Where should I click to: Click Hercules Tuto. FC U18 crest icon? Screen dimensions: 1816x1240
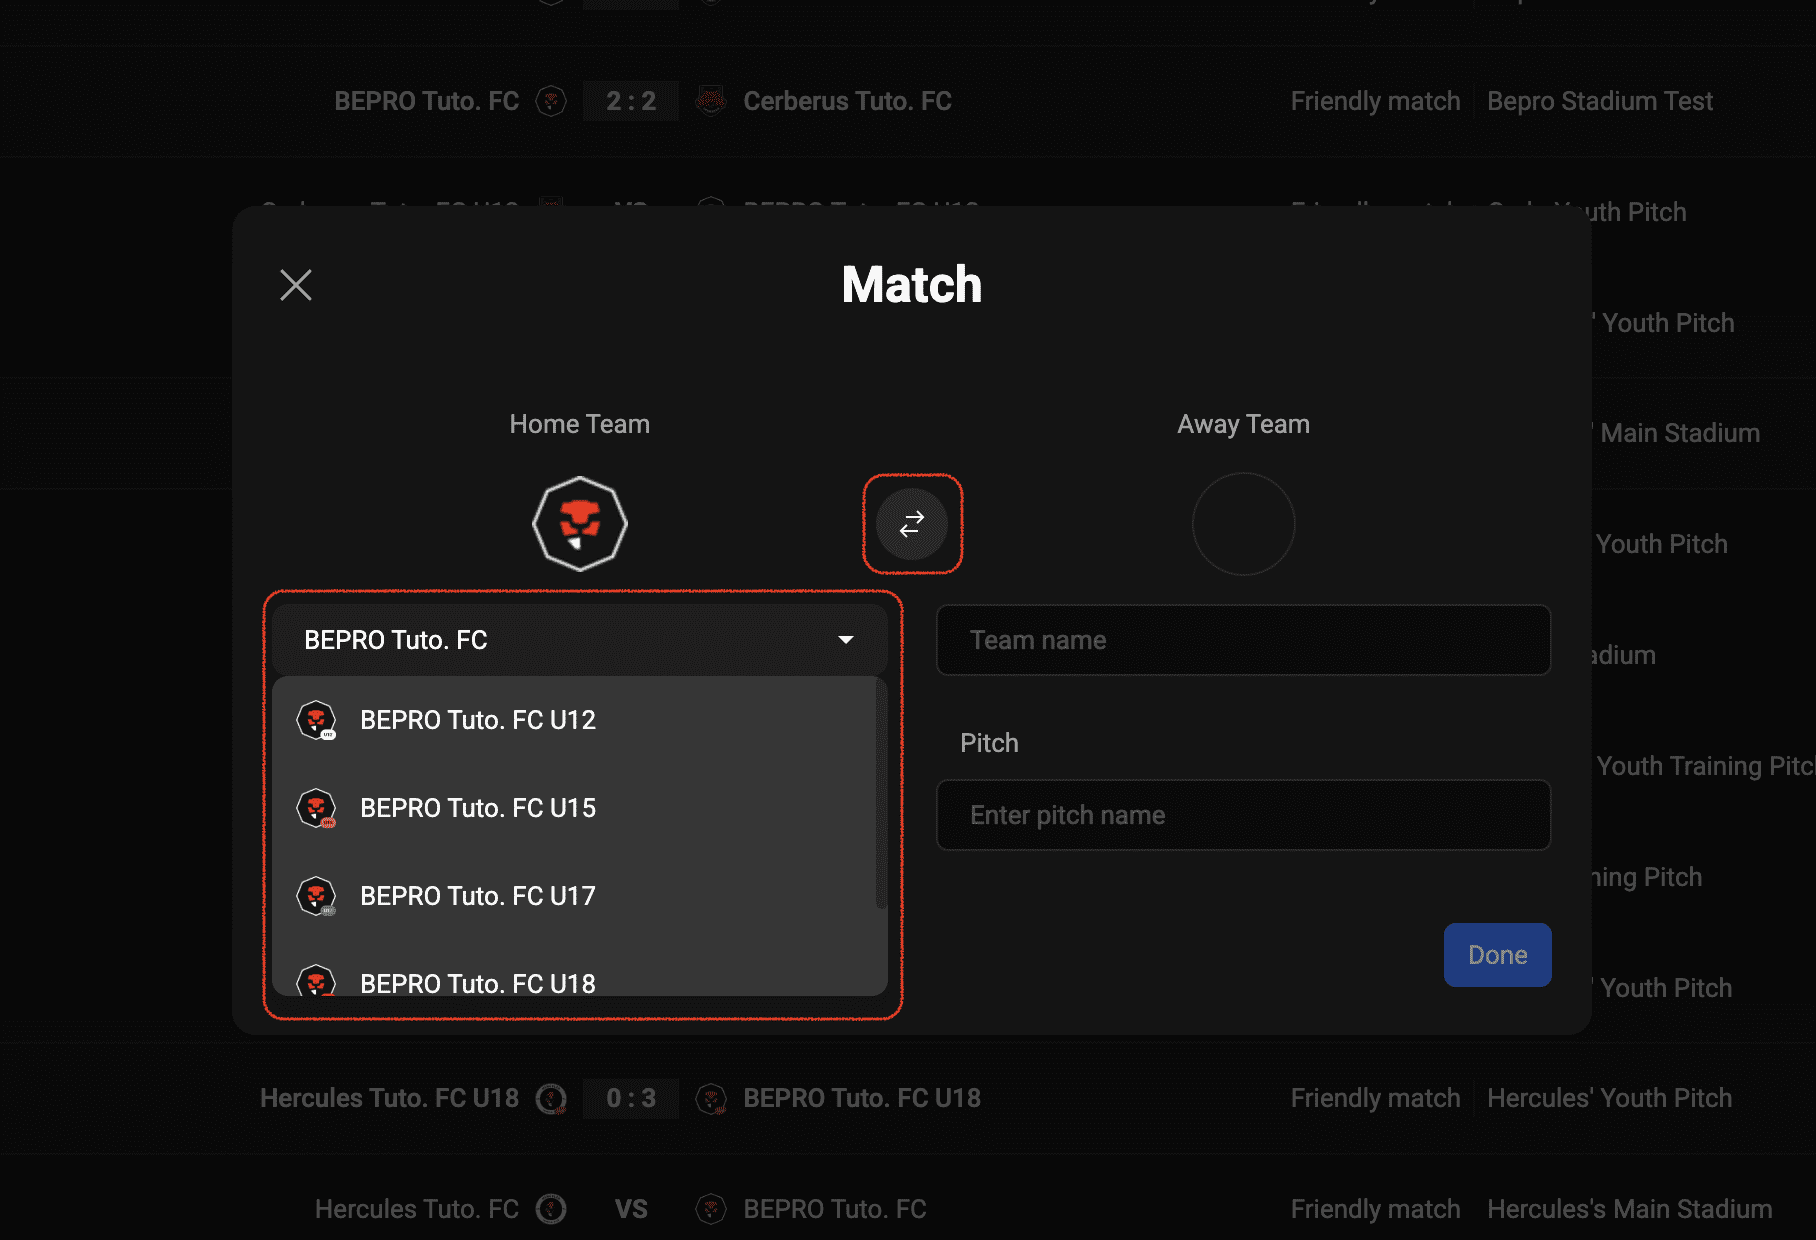click(551, 1099)
